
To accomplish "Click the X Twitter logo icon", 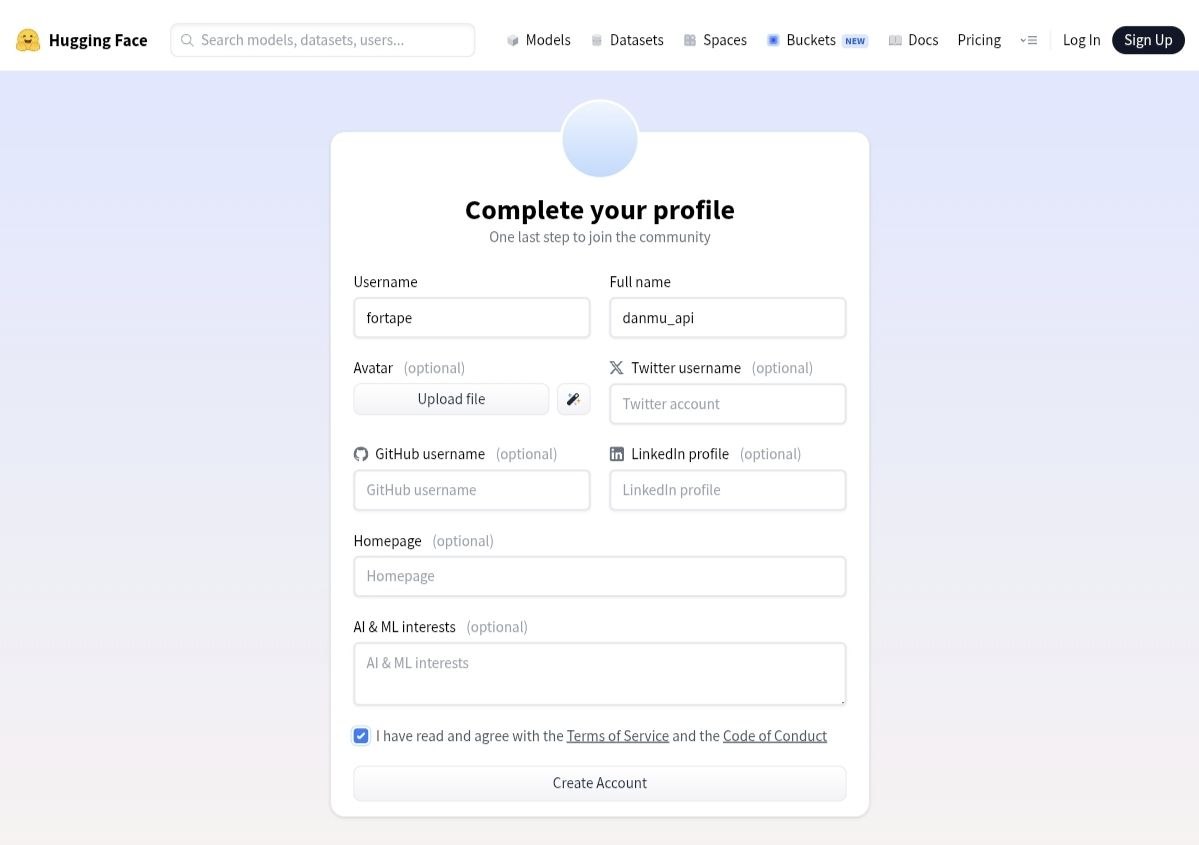I will (x=616, y=368).
